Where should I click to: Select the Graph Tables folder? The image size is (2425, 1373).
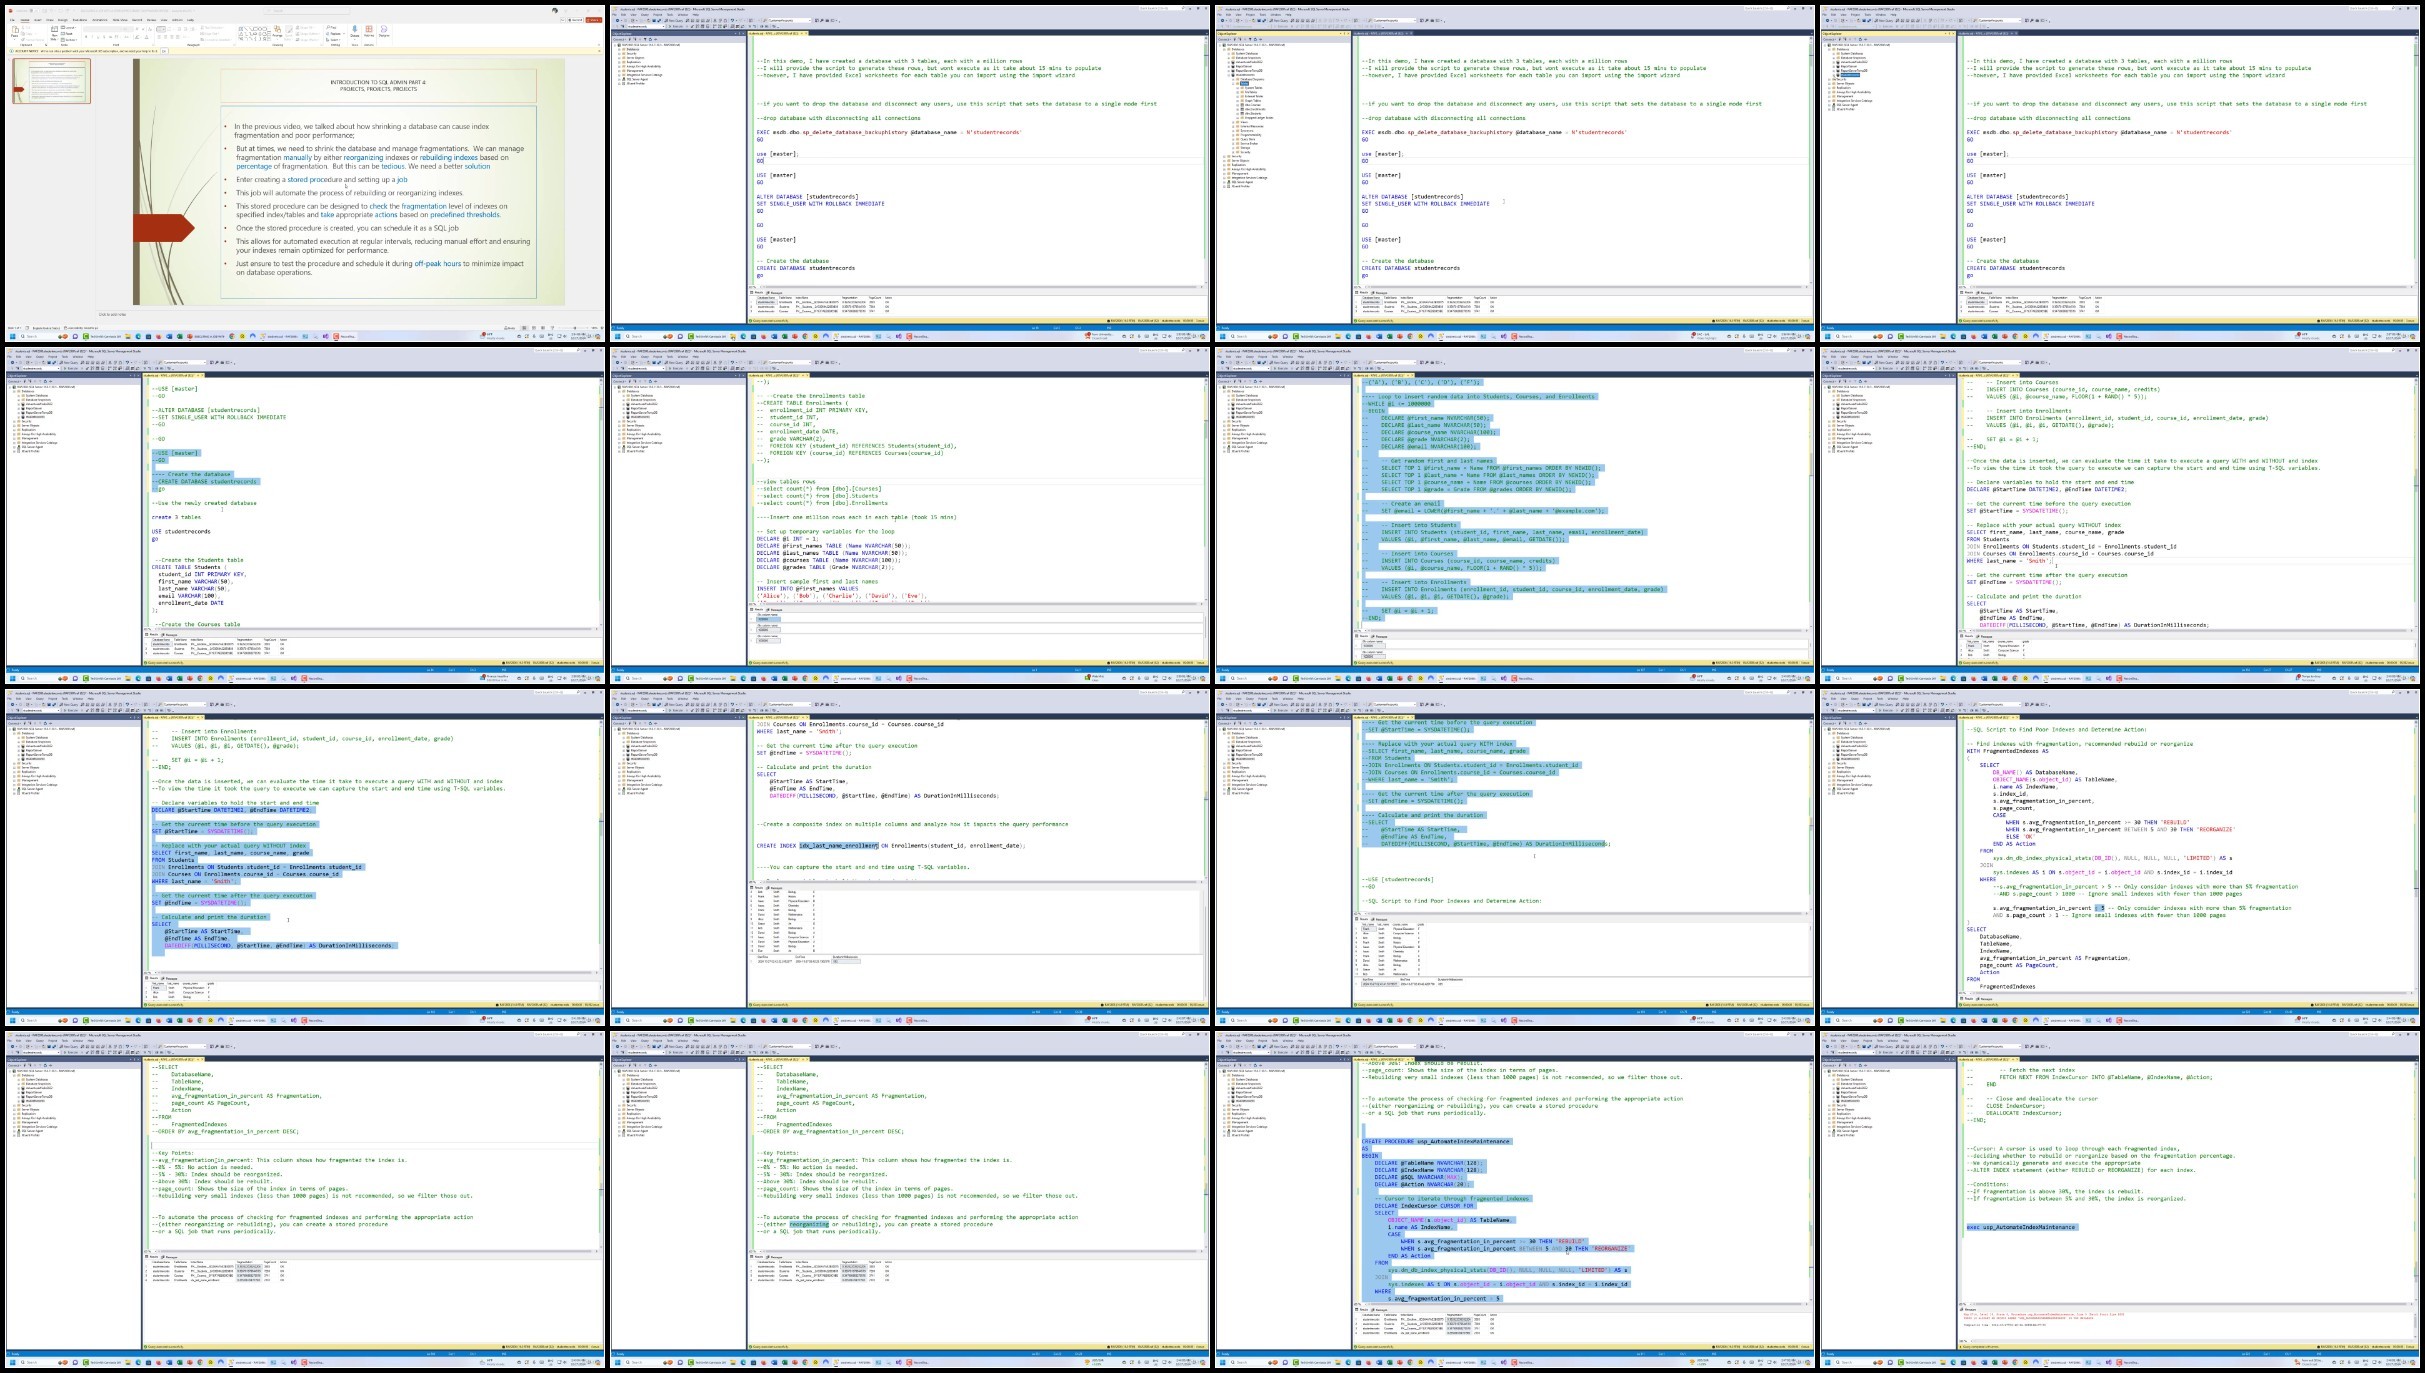[1252, 101]
